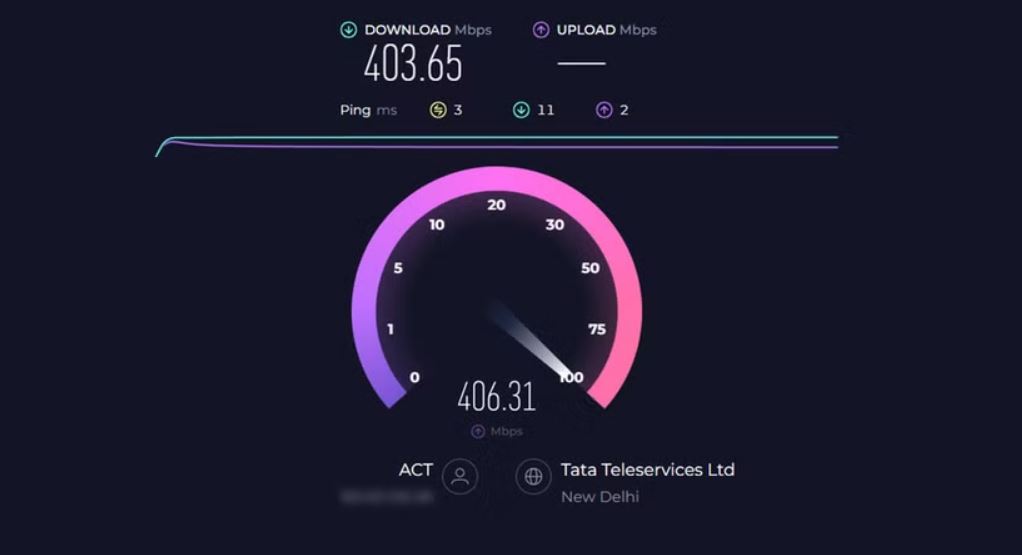Click the globe server icon
The width and height of the screenshot is (1022, 555).
coord(533,476)
